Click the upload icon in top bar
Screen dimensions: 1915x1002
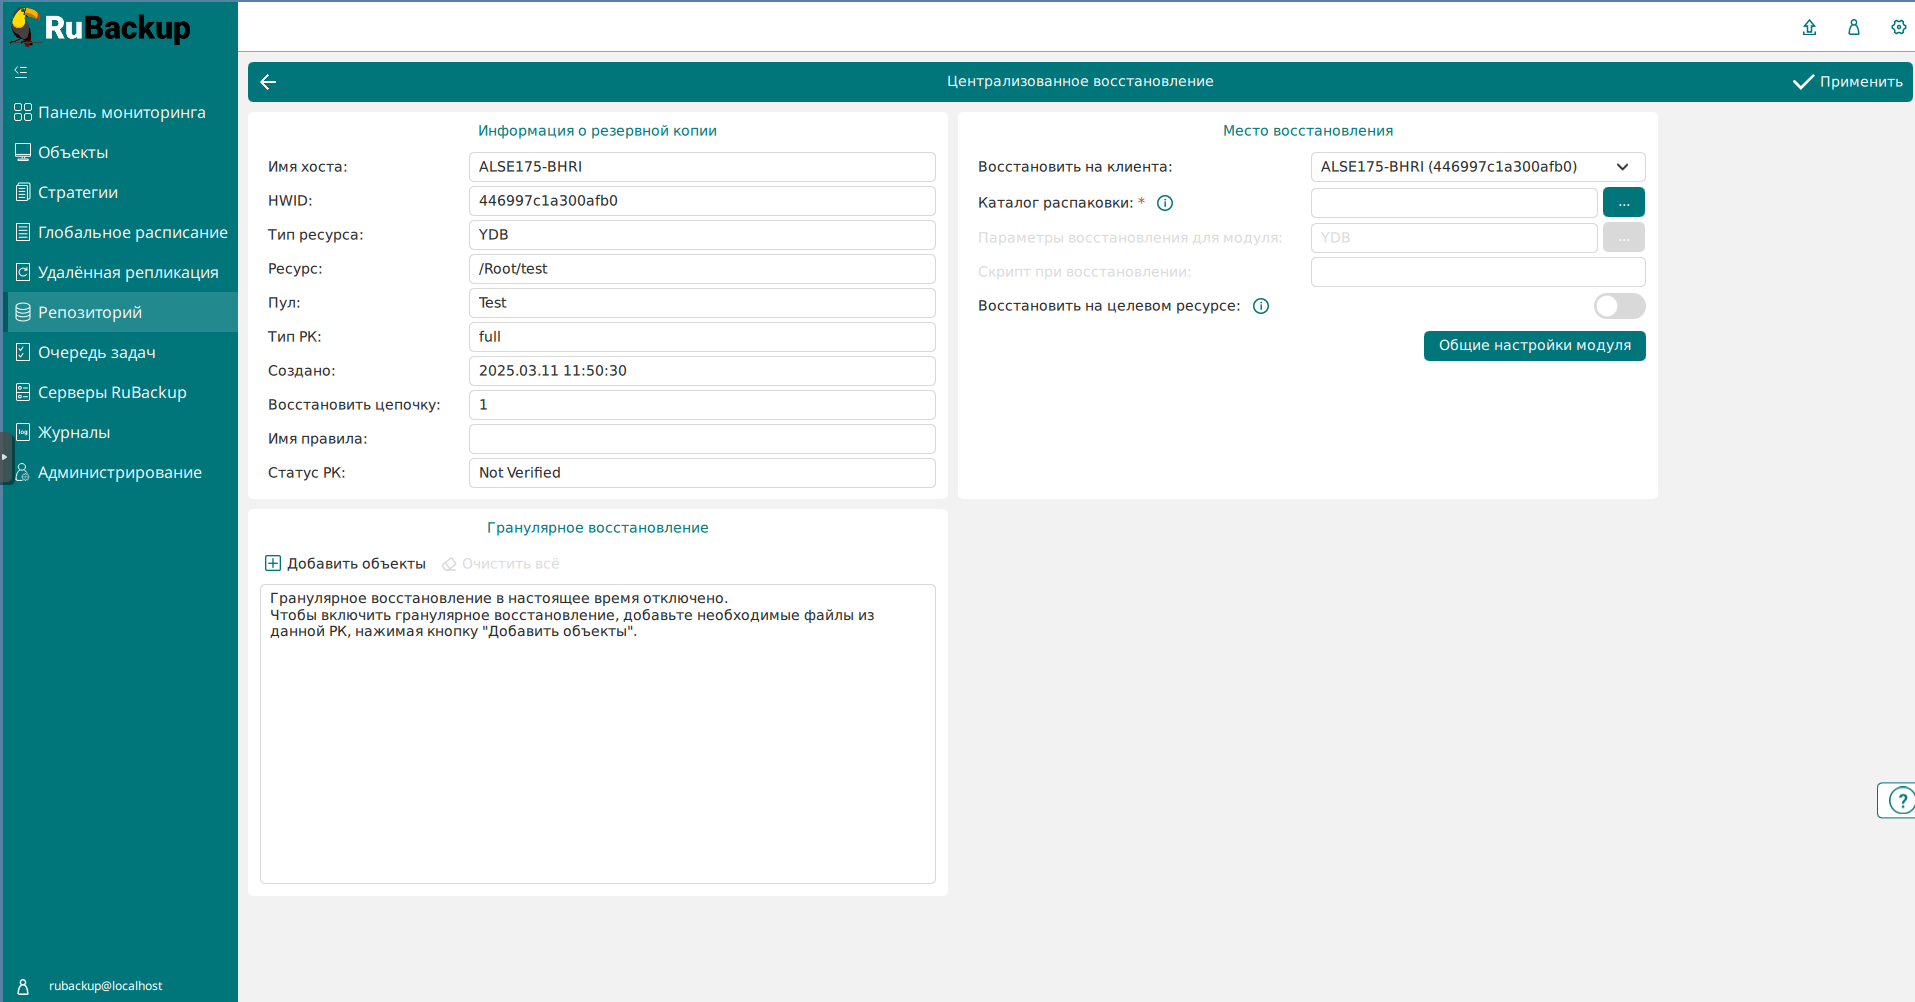pyautogui.click(x=1809, y=27)
